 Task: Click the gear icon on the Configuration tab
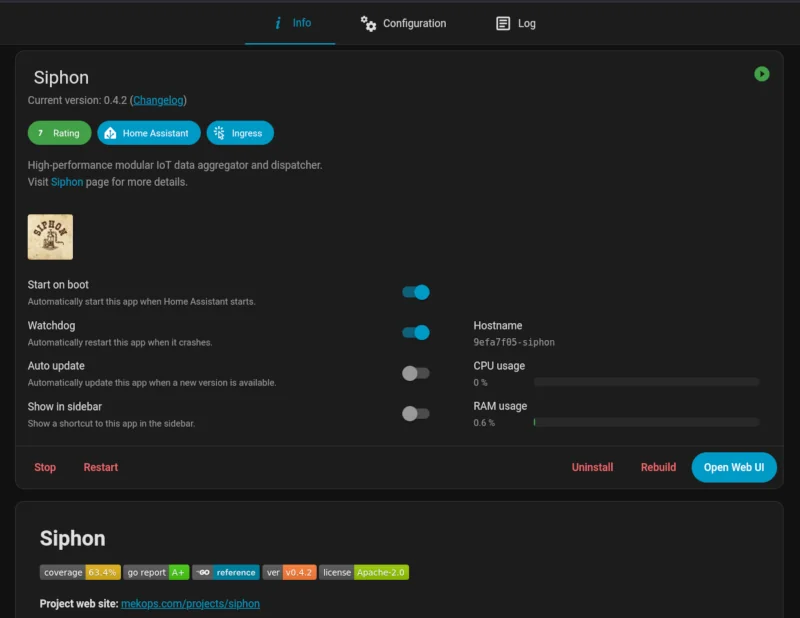[x=367, y=23]
